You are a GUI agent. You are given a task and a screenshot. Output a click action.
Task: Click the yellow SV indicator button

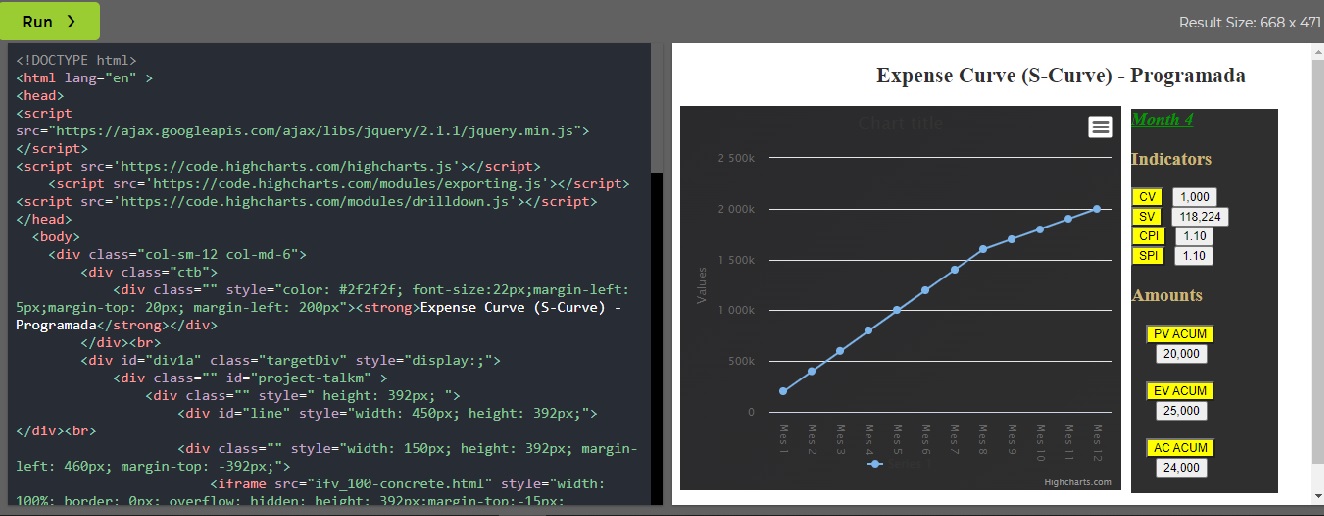coord(1147,217)
